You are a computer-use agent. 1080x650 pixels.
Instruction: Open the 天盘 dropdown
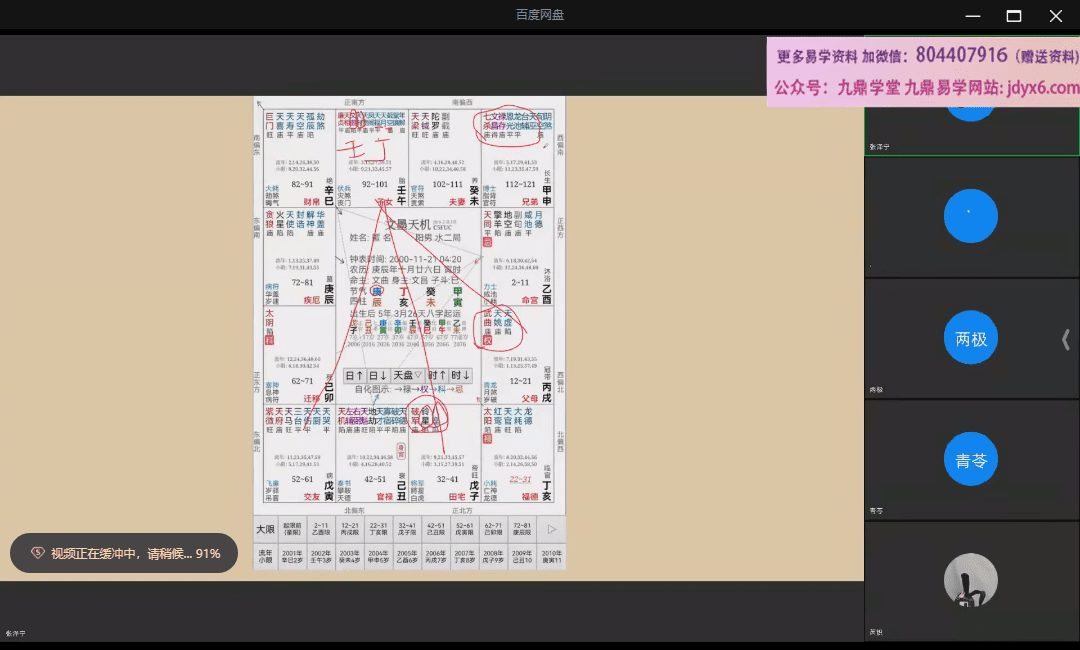coord(409,375)
